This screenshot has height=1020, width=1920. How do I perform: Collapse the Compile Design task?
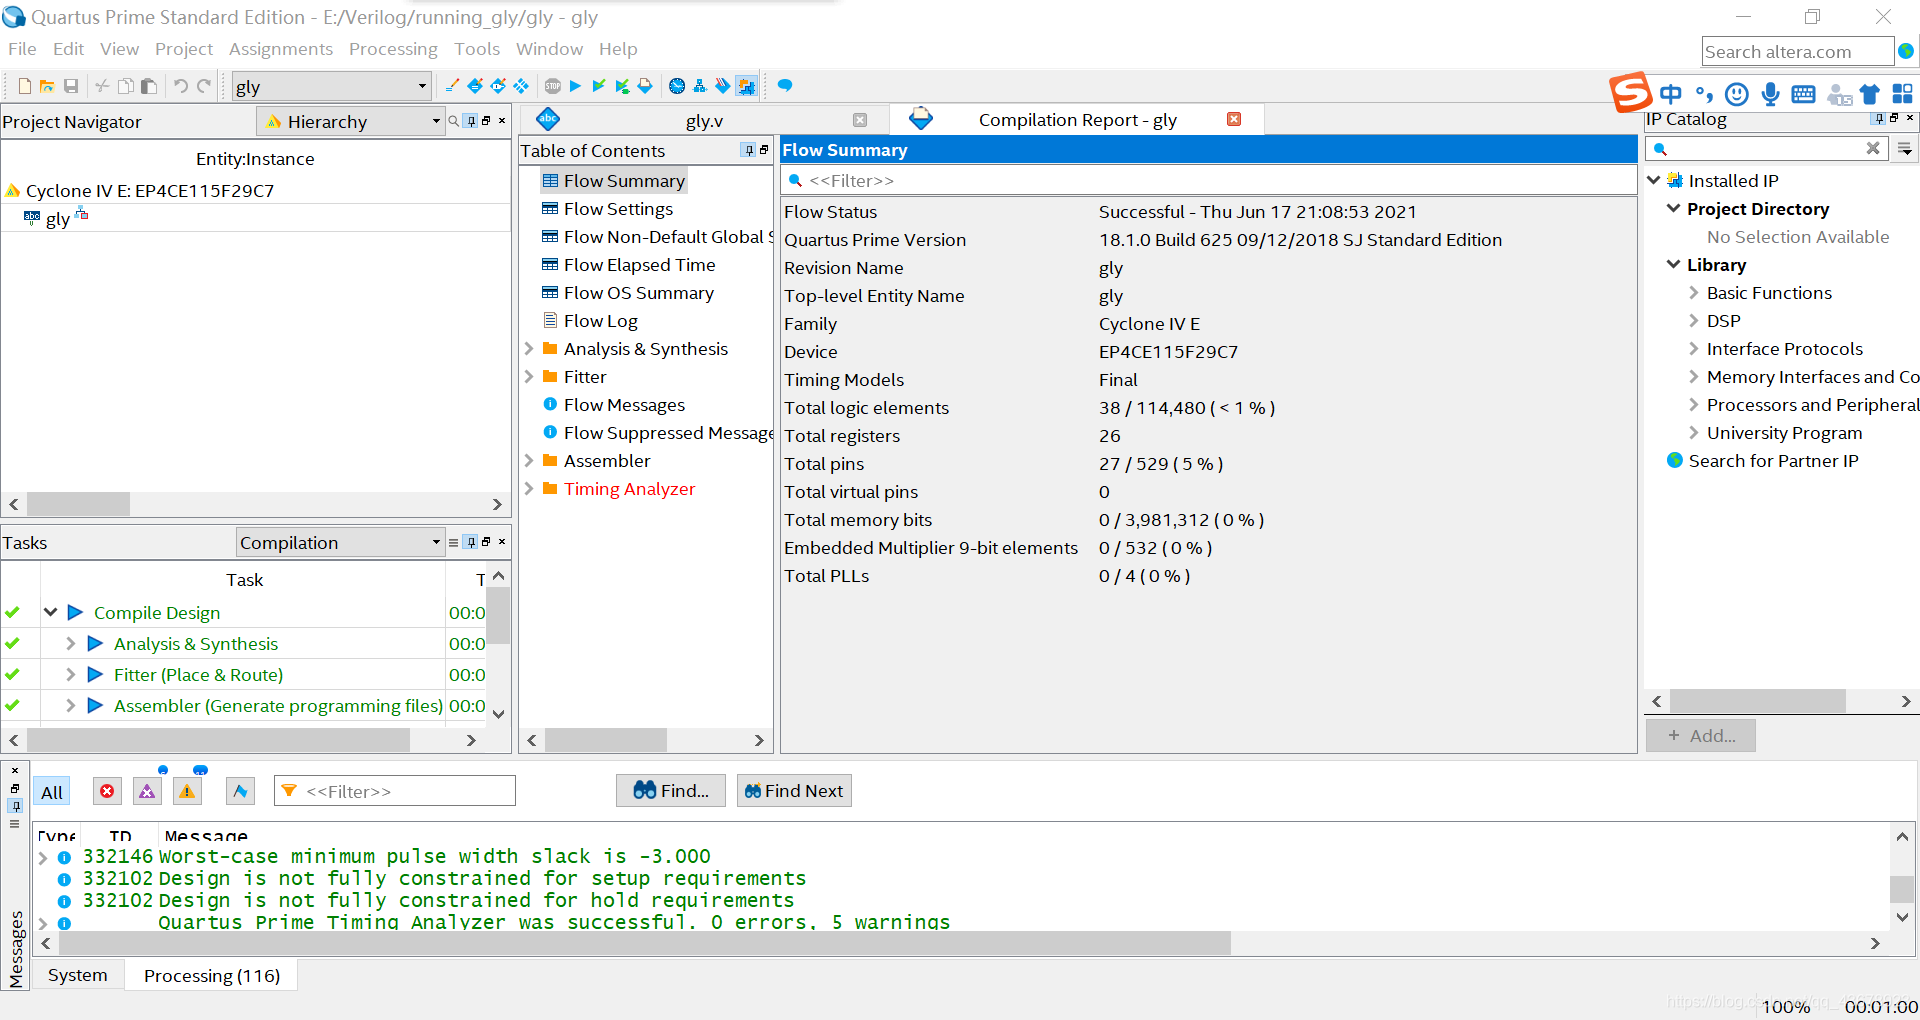click(50, 612)
